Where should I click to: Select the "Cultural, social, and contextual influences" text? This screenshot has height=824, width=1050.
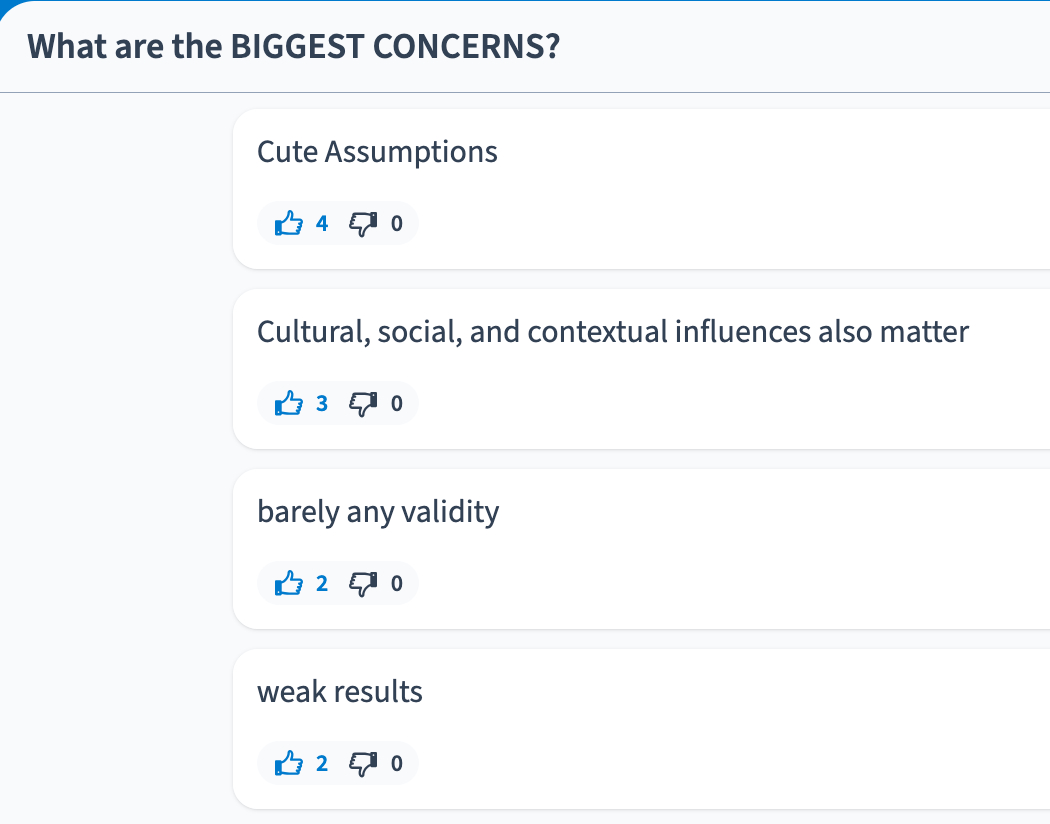coord(612,332)
